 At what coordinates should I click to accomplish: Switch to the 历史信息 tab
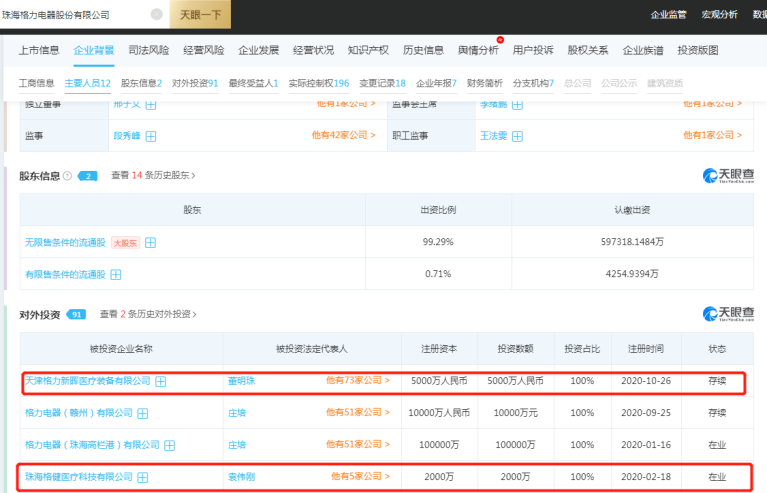pyautogui.click(x=423, y=50)
